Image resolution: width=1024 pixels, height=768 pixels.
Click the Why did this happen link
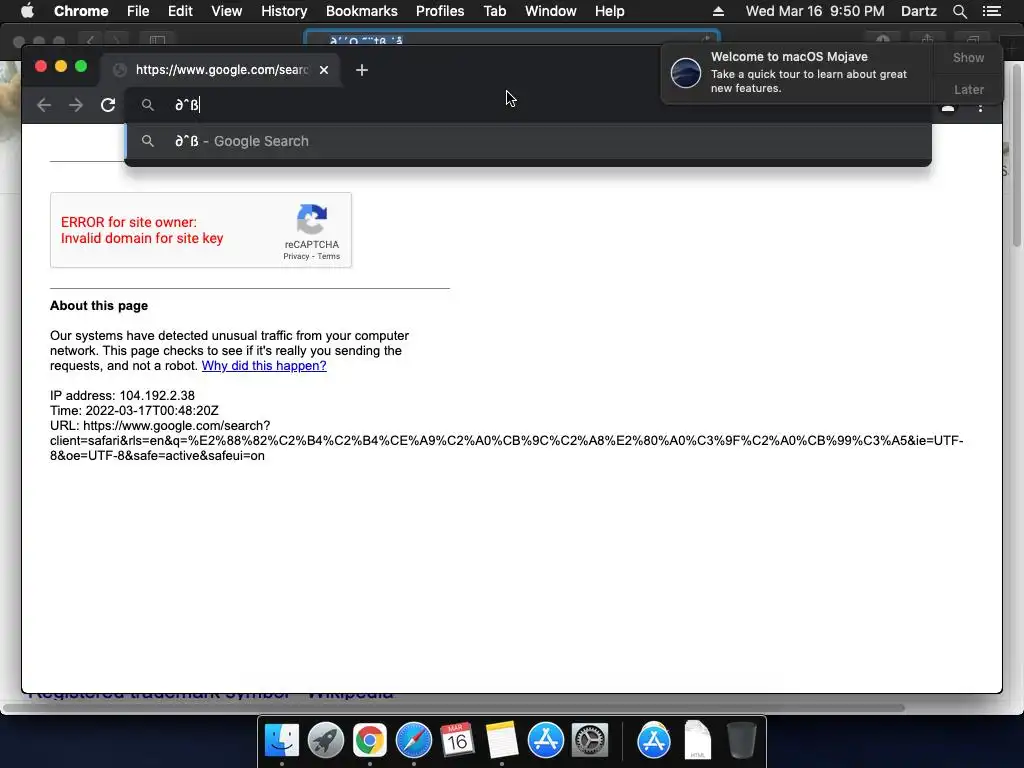[264, 366]
